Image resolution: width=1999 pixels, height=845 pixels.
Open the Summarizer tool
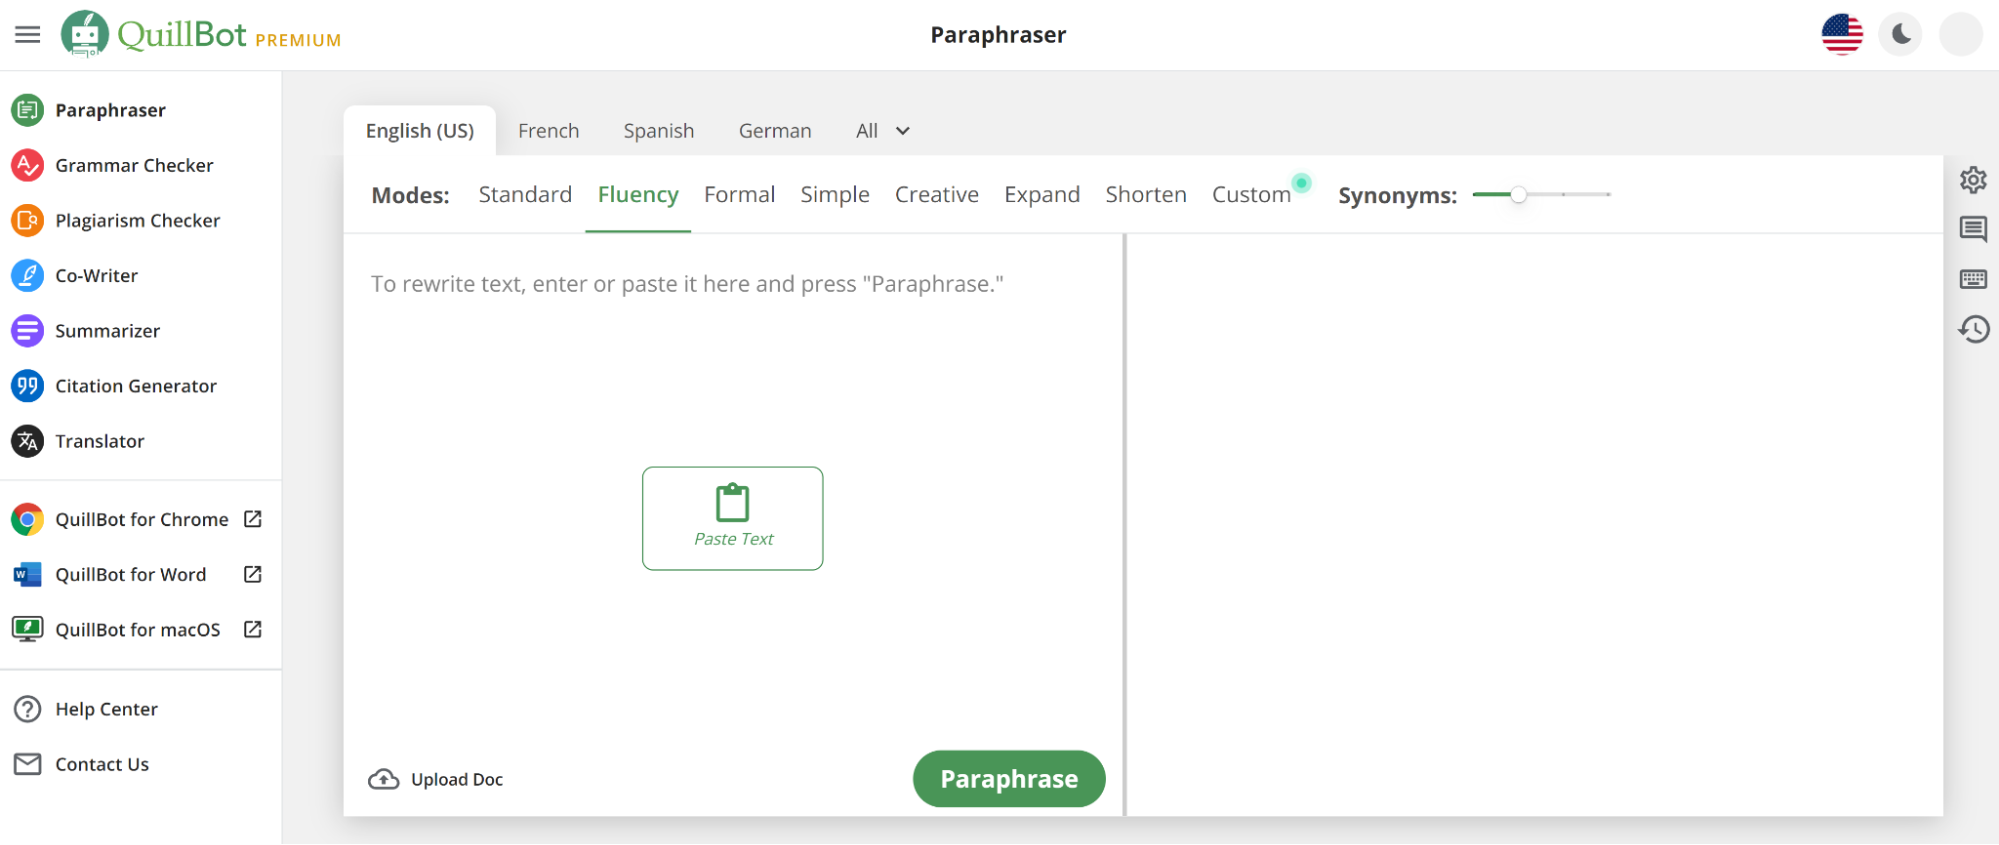click(107, 331)
